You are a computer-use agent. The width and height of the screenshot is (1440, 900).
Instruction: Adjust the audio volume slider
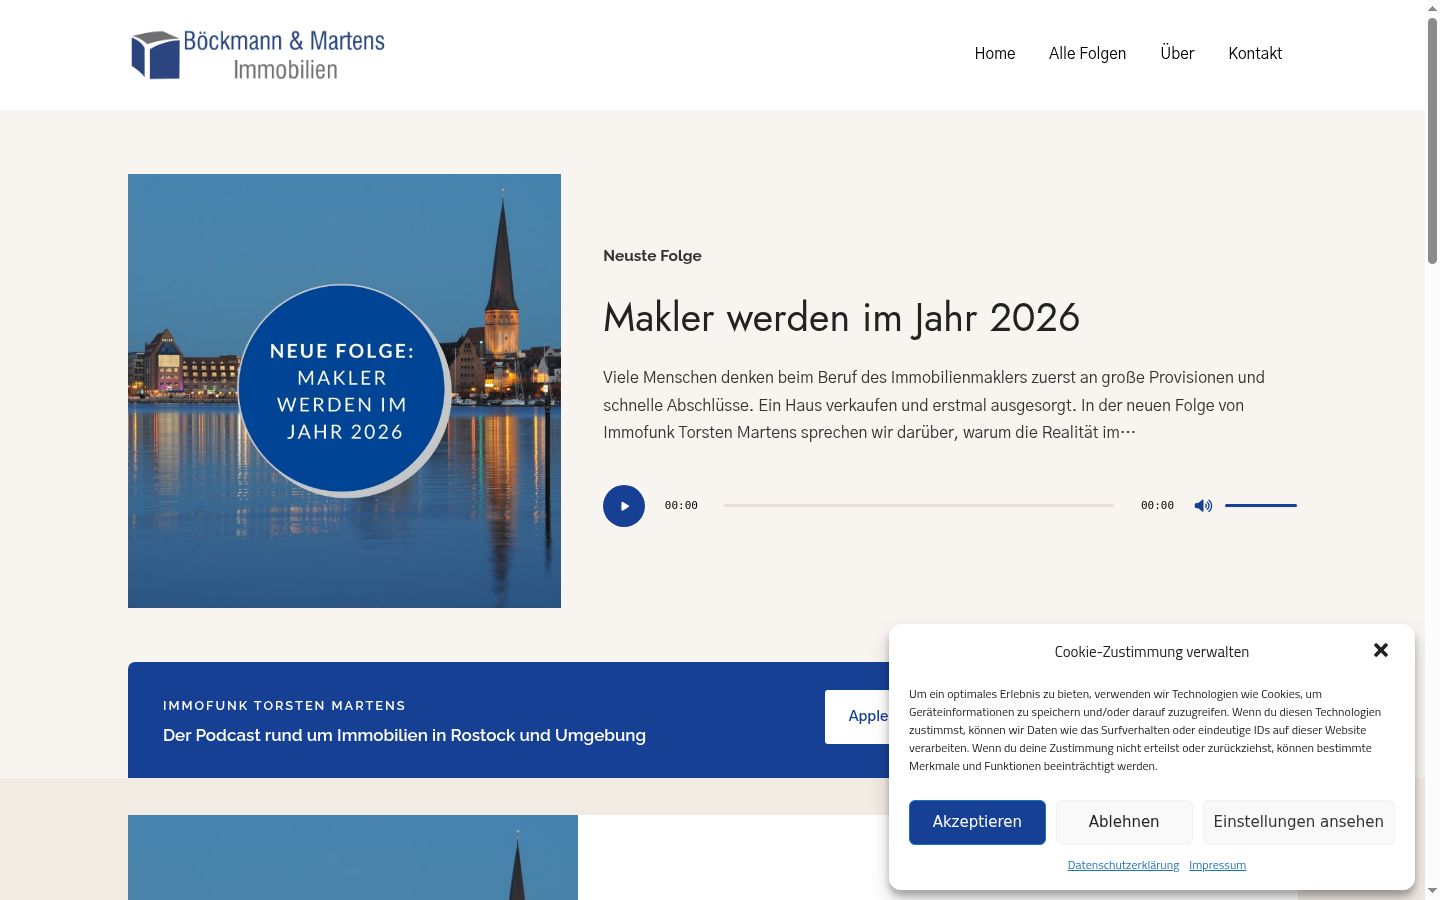click(1261, 506)
